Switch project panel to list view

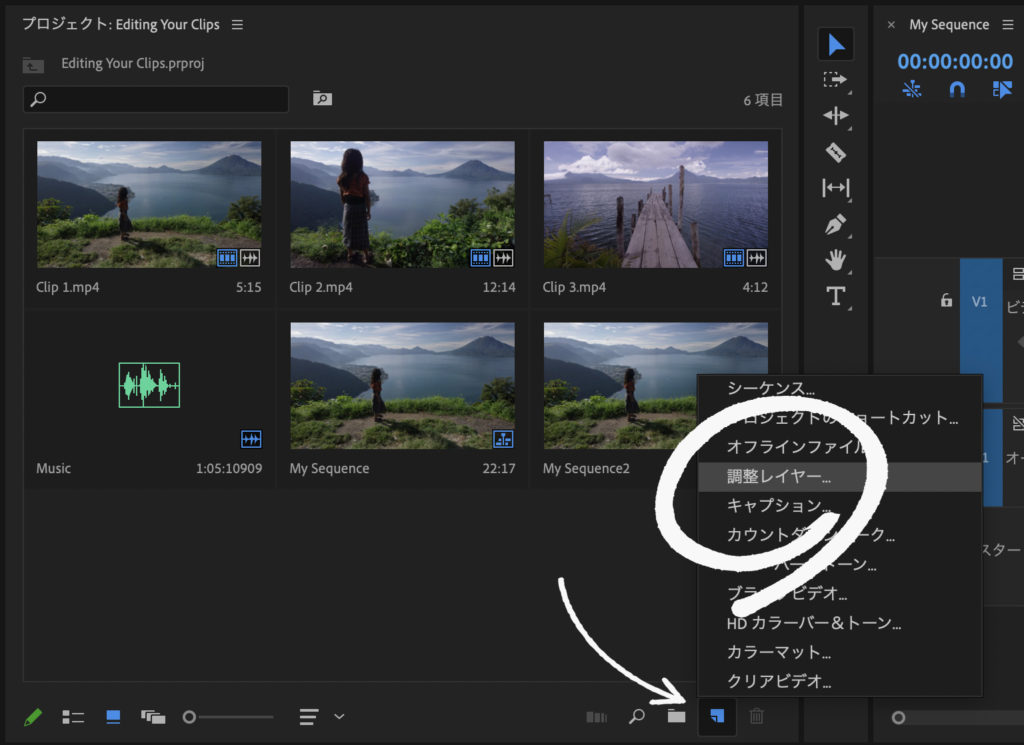tap(73, 717)
